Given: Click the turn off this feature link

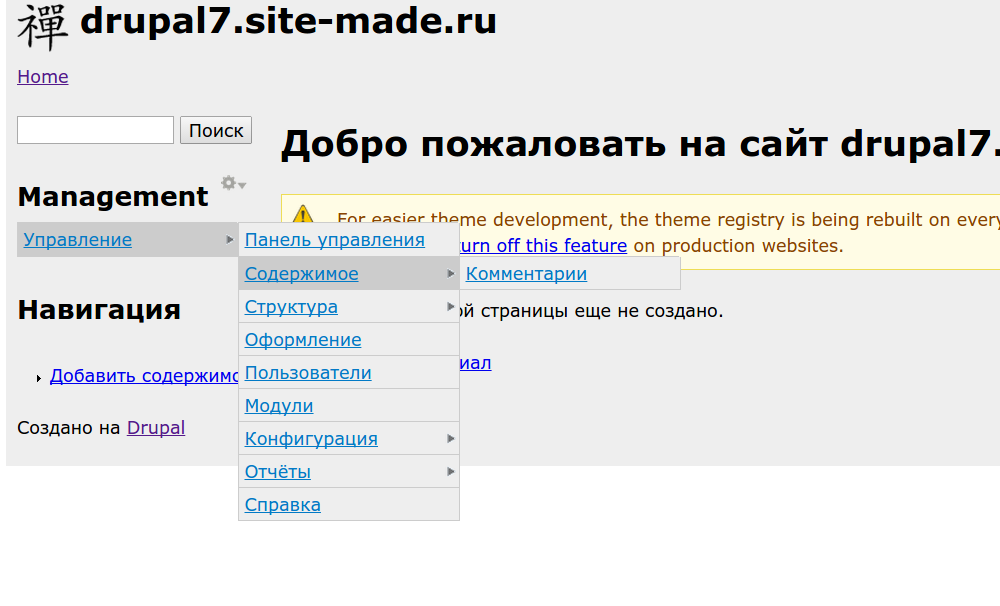Looking at the screenshot, I should 543,246.
